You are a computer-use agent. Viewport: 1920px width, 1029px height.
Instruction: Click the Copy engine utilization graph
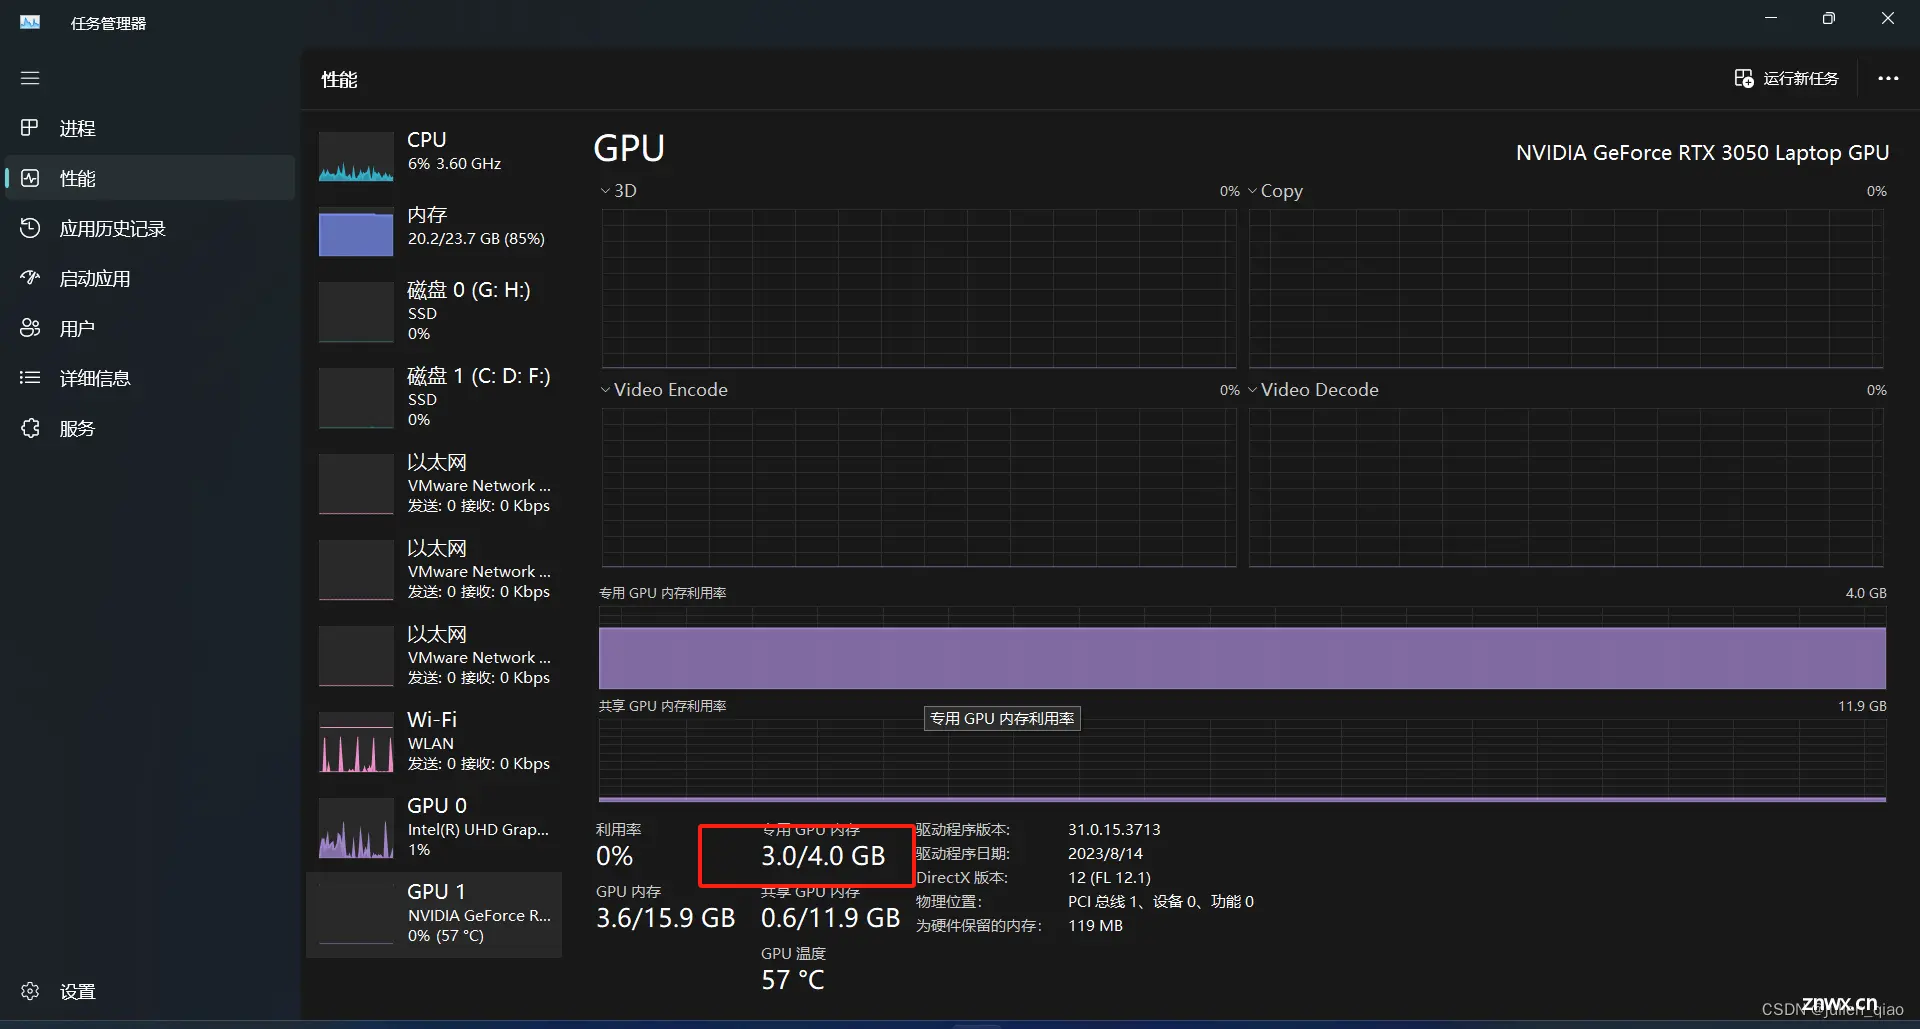1566,288
